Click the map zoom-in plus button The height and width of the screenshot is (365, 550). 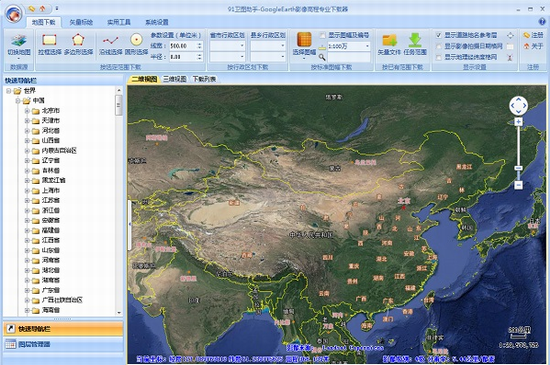[518, 122]
